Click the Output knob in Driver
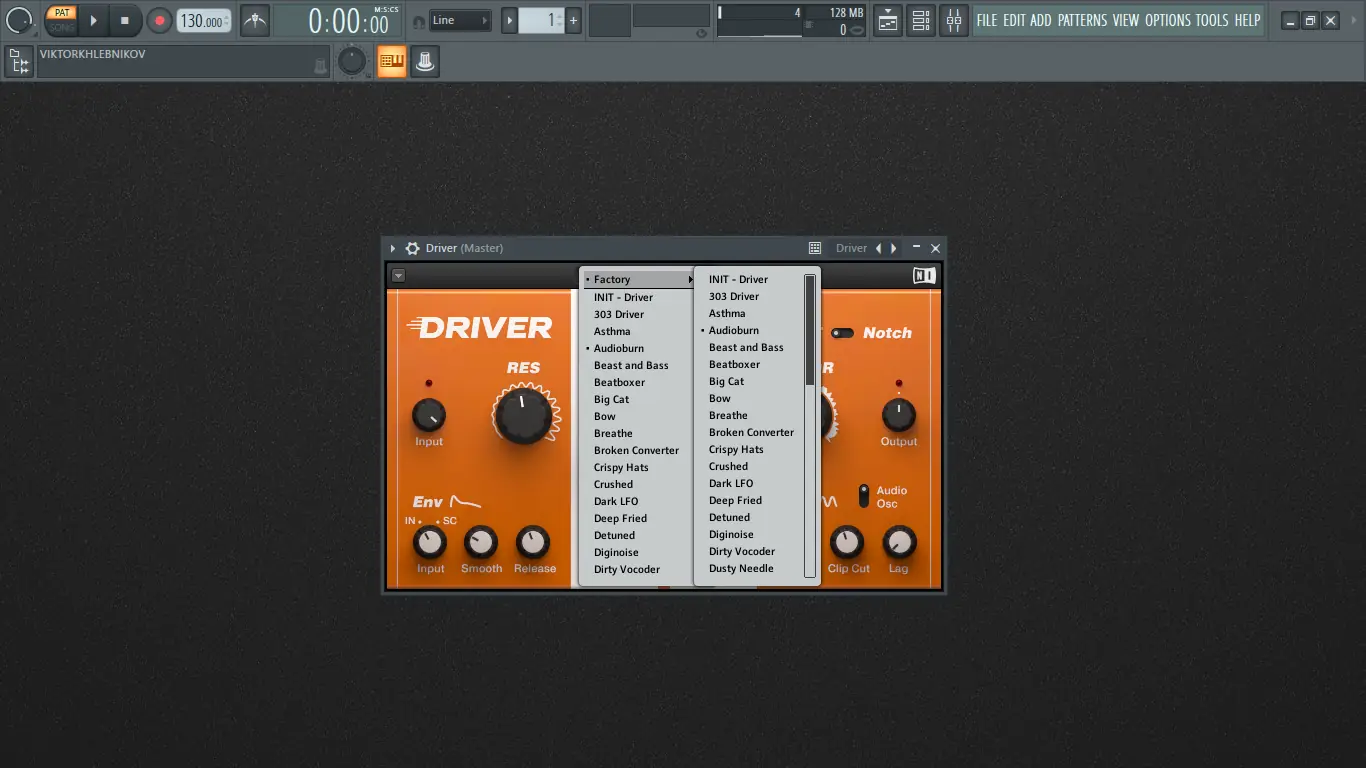This screenshot has width=1366, height=768. point(898,413)
